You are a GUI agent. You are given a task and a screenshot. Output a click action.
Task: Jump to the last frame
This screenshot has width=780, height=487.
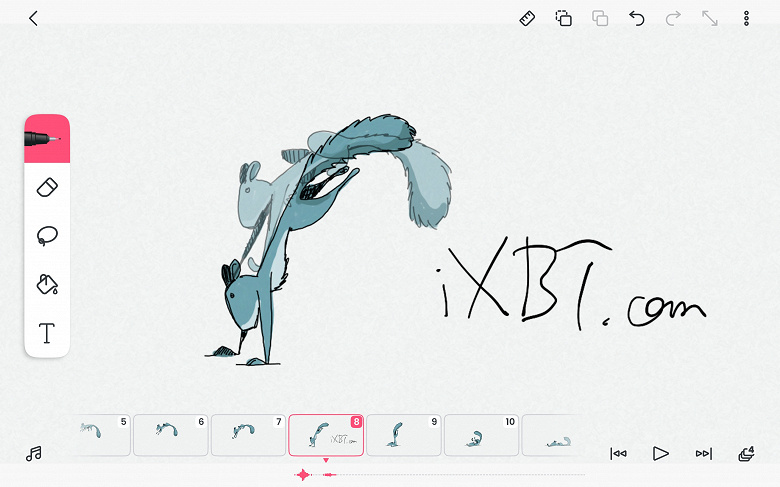(x=703, y=454)
